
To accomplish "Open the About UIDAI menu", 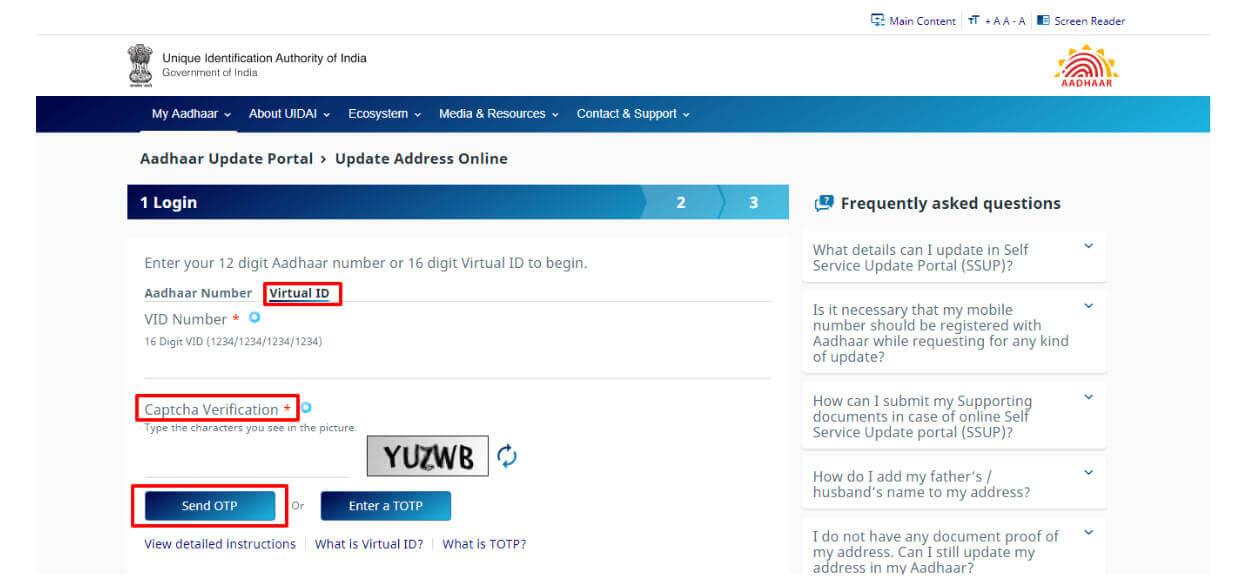I will point(289,114).
